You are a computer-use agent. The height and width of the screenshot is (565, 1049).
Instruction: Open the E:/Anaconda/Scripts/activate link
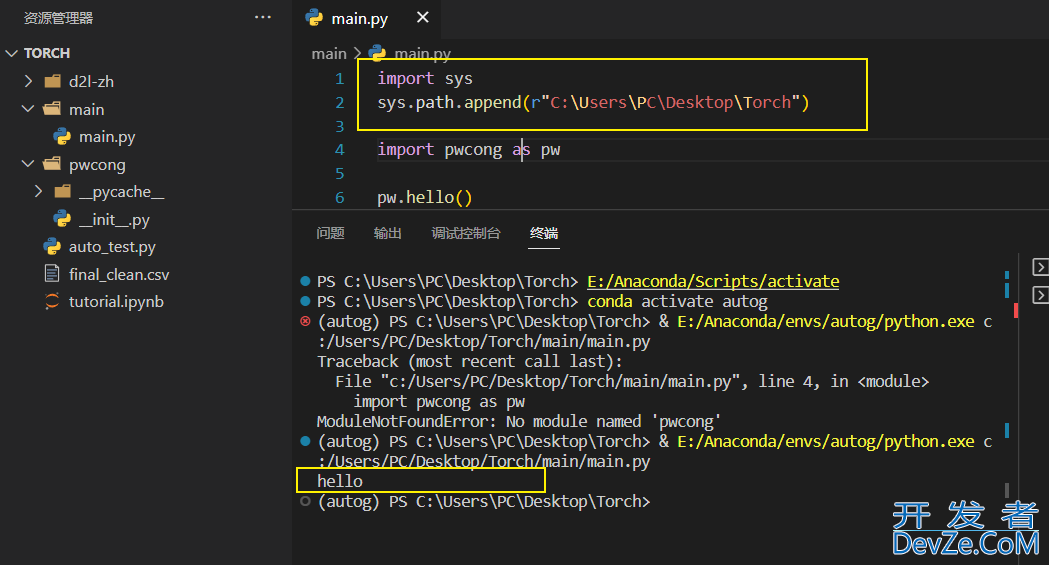(x=713, y=281)
